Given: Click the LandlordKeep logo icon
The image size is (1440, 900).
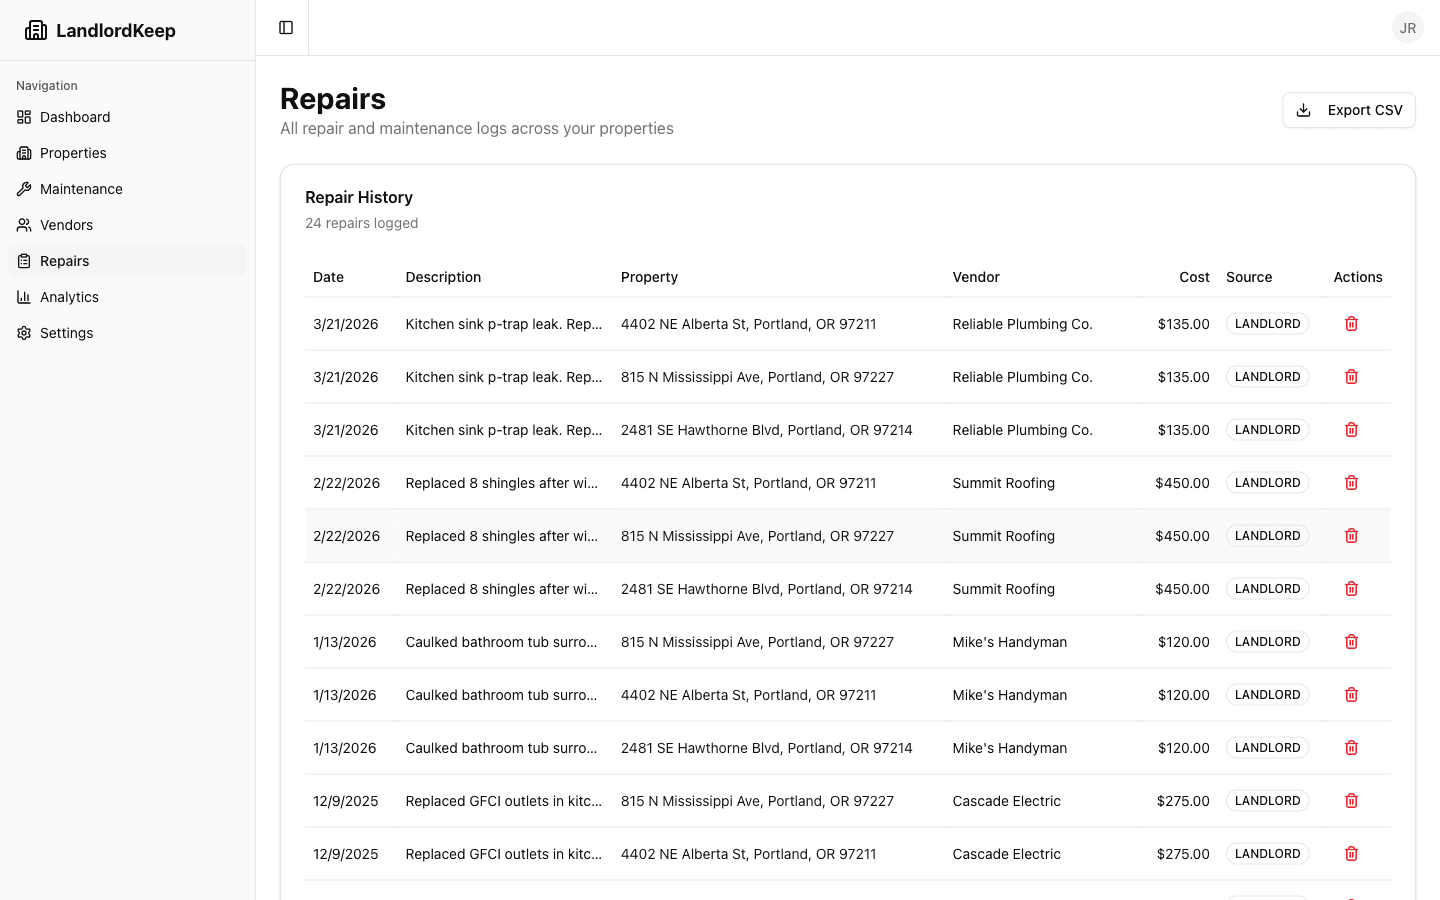Looking at the screenshot, I should [36, 29].
